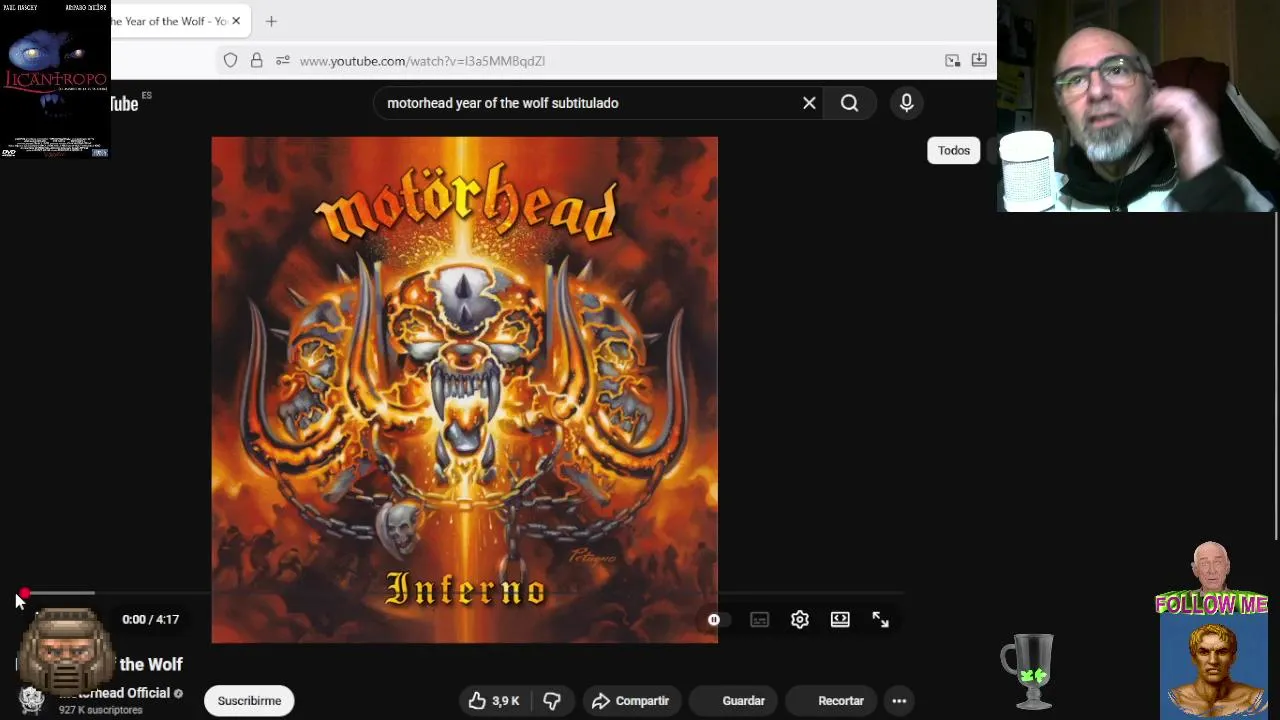Viewport: 1280px width, 720px height.
Task: Click the tracking protection shield icon
Action: point(231,61)
